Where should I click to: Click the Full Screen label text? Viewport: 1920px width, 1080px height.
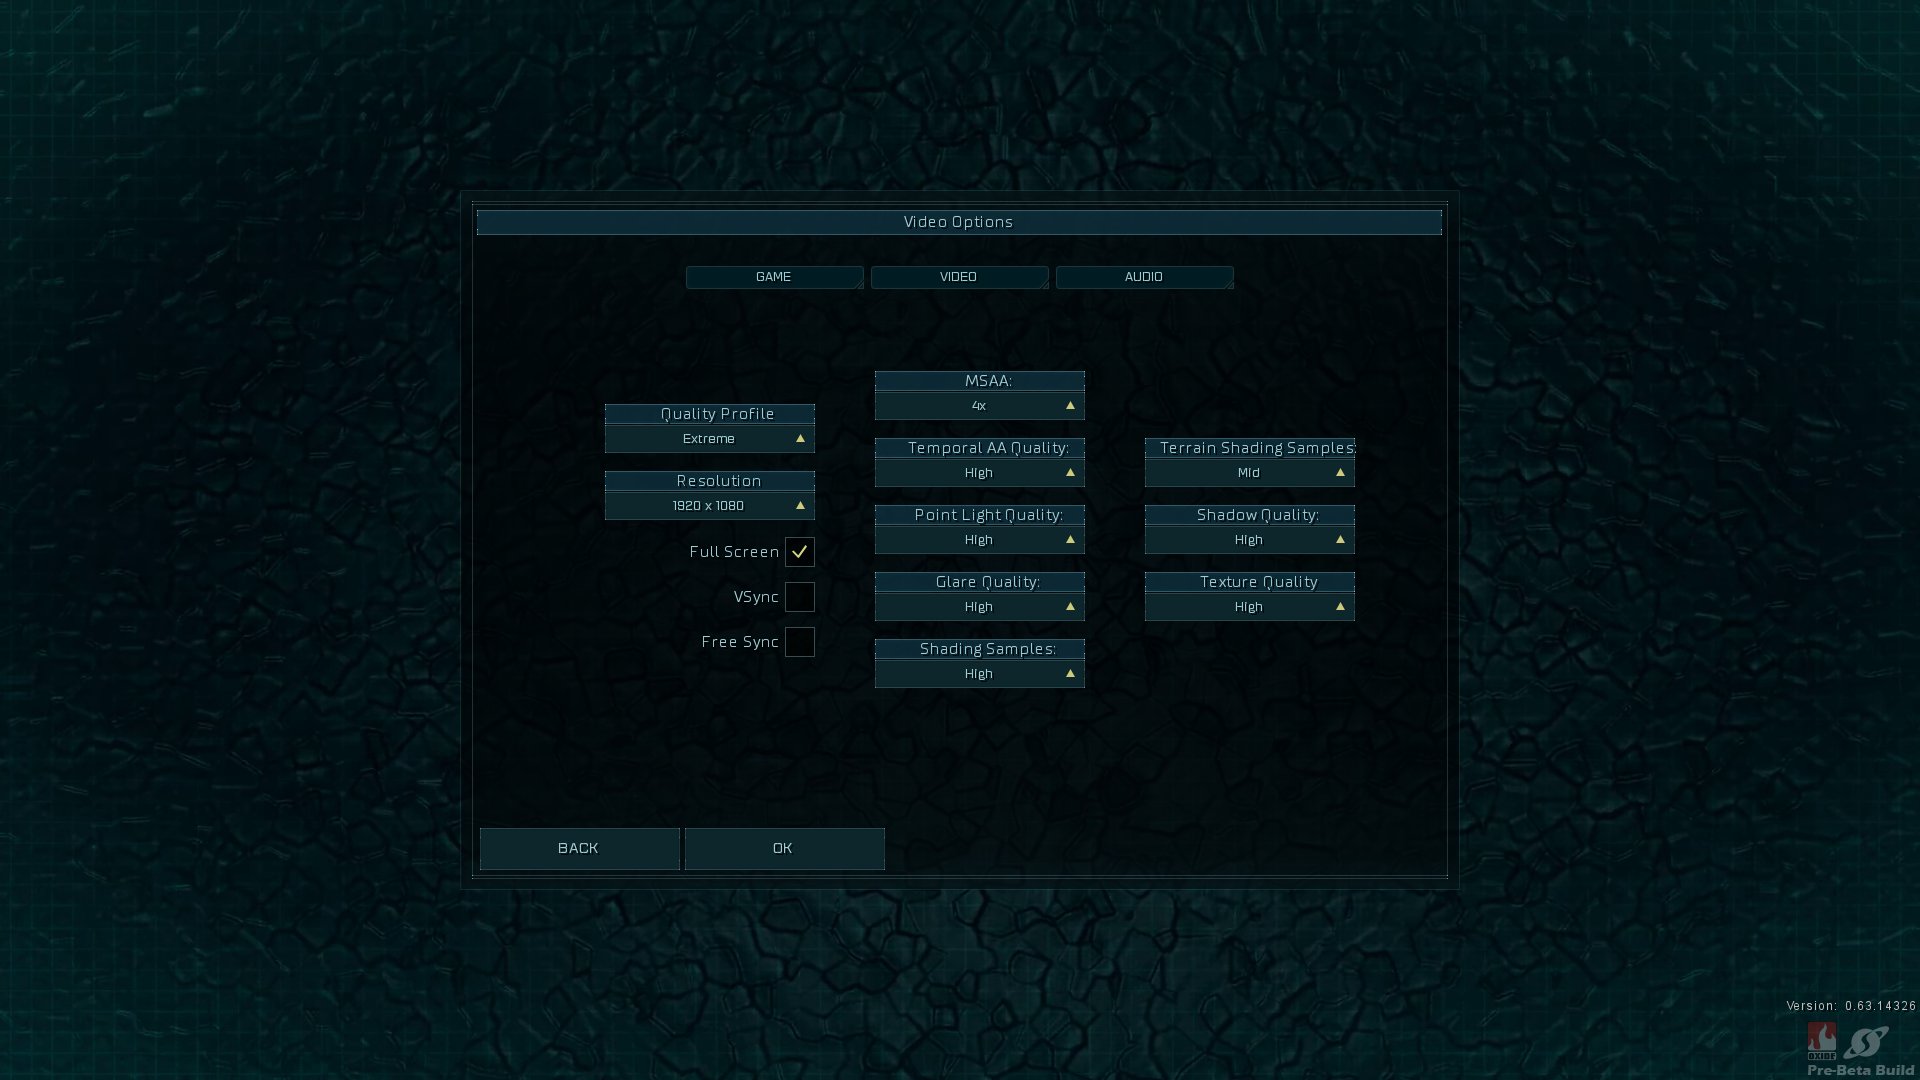coord(734,552)
